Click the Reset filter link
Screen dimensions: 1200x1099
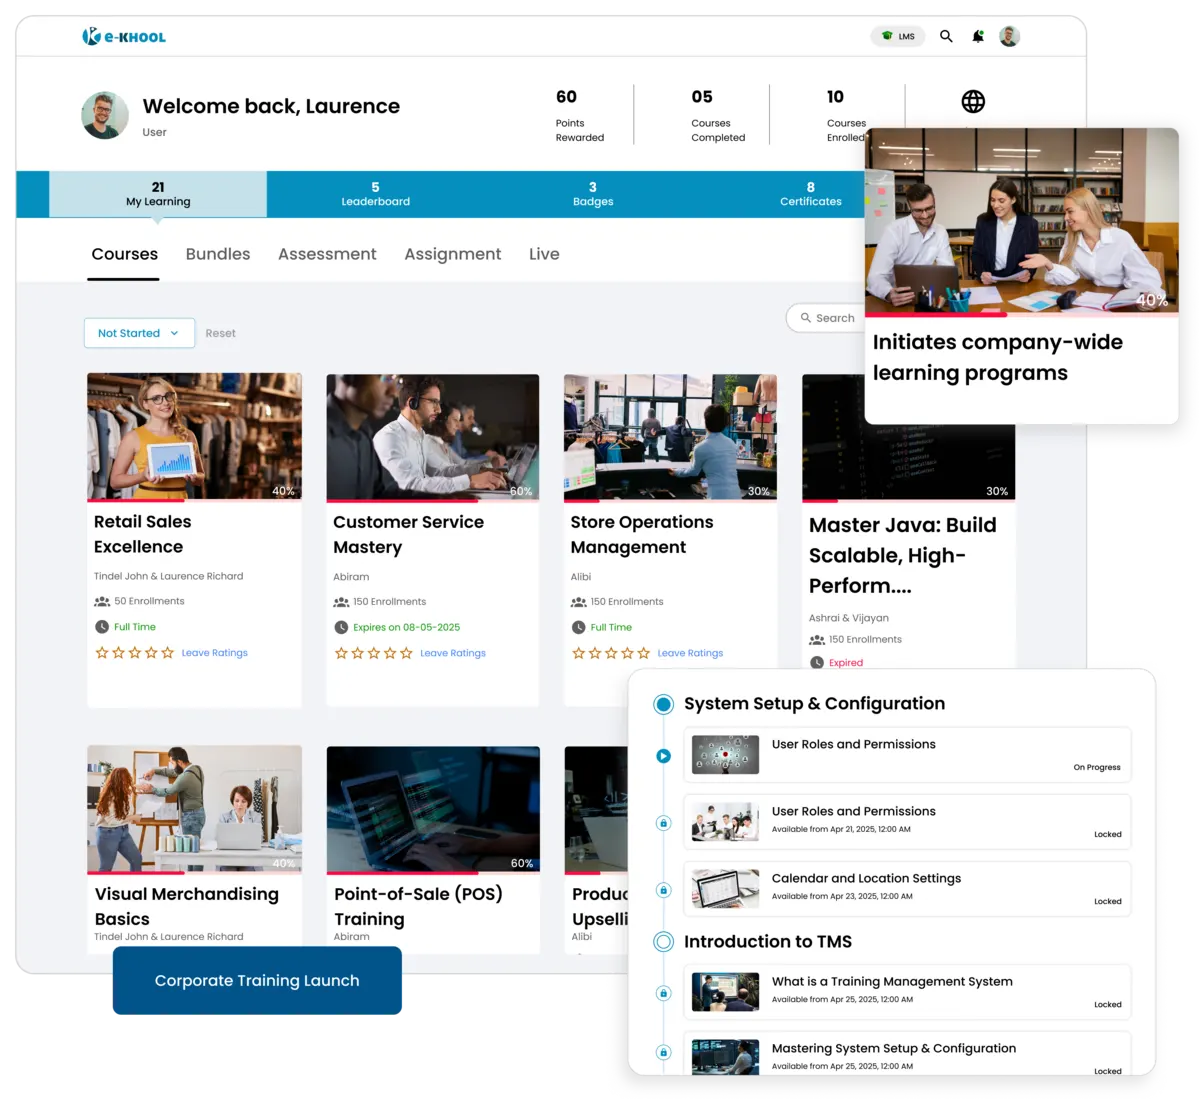pos(220,333)
